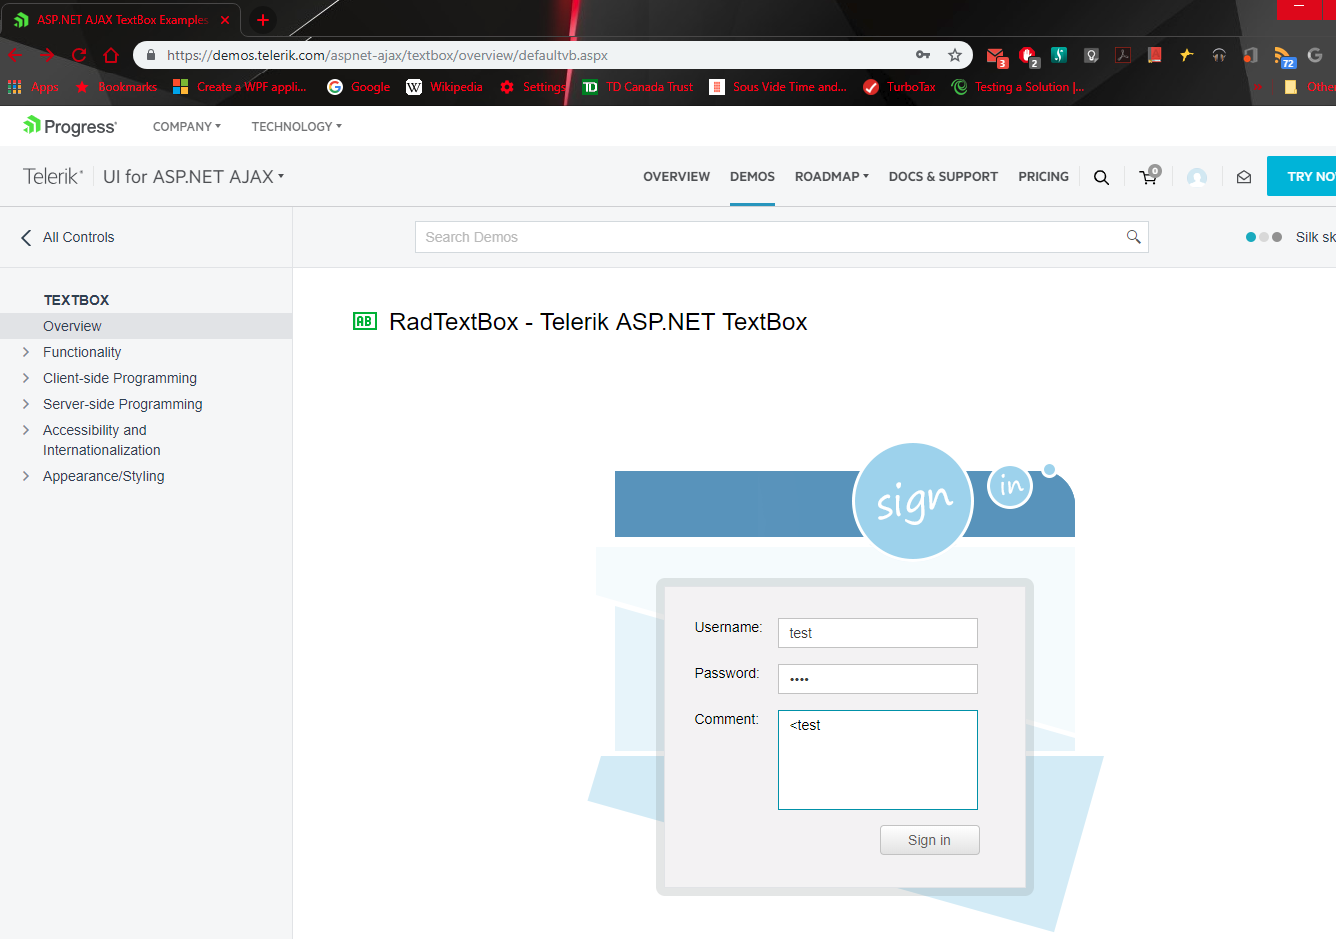The image size is (1336, 939).
Task: Open the RSS feed extension with badge 72
Action: [1284, 57]
